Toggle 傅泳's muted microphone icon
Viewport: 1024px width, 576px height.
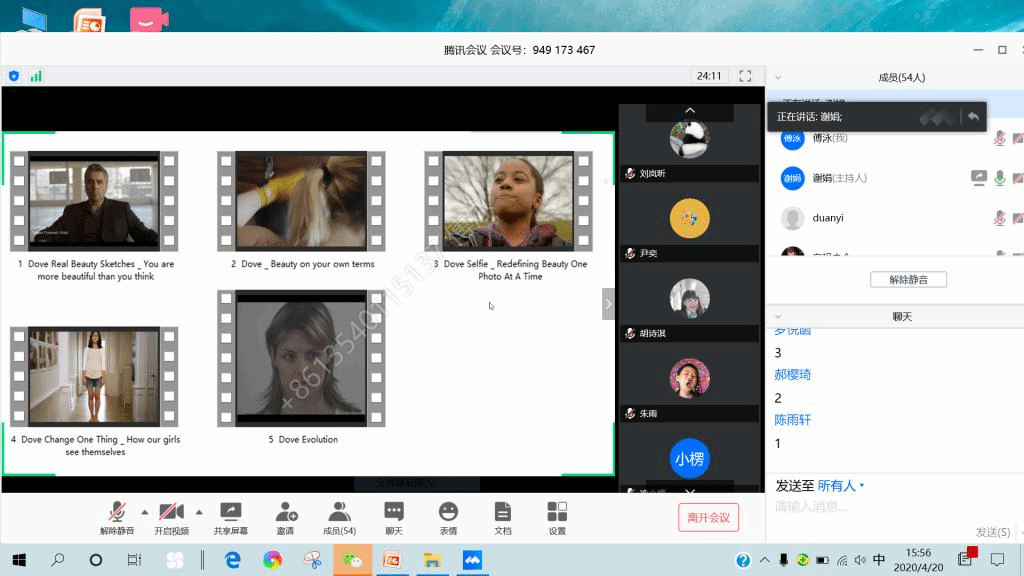999,138
